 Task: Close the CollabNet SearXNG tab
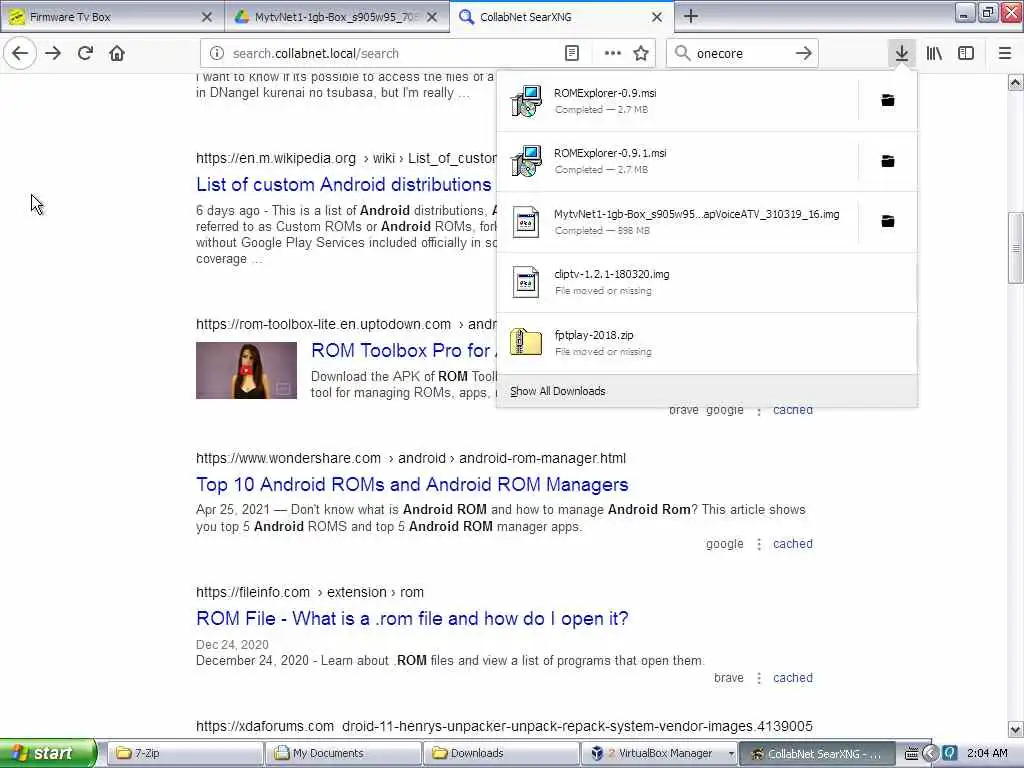[x=657, y=17]
